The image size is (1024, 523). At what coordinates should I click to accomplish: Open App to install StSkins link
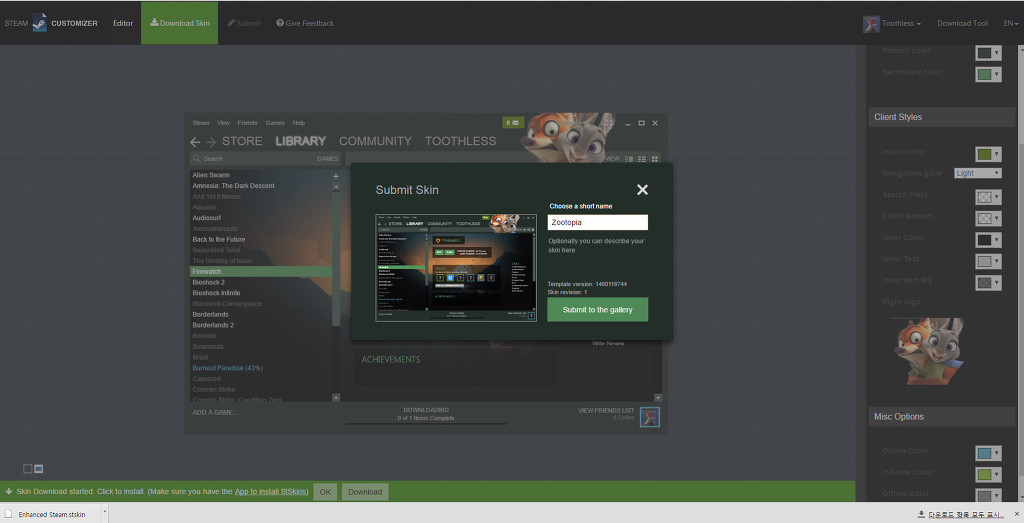271,492
